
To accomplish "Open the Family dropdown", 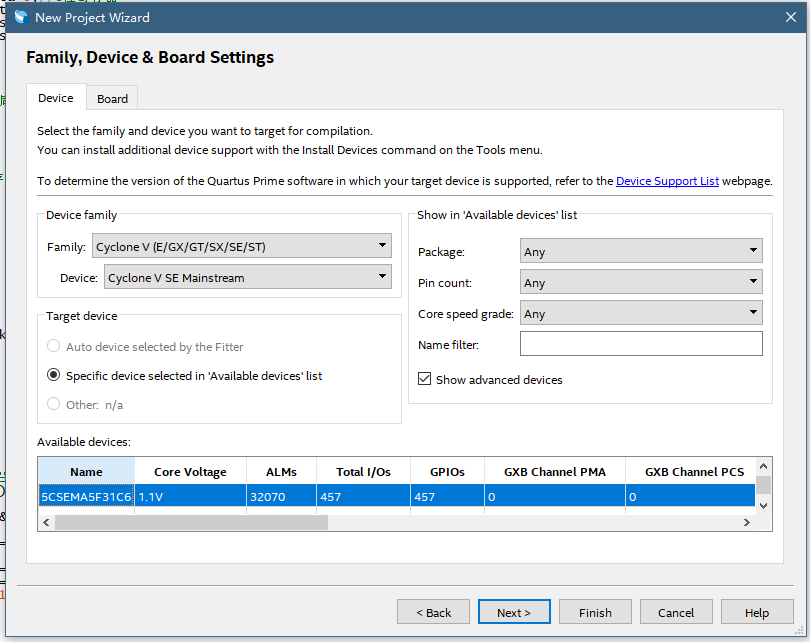I will [x=241, y=246].
